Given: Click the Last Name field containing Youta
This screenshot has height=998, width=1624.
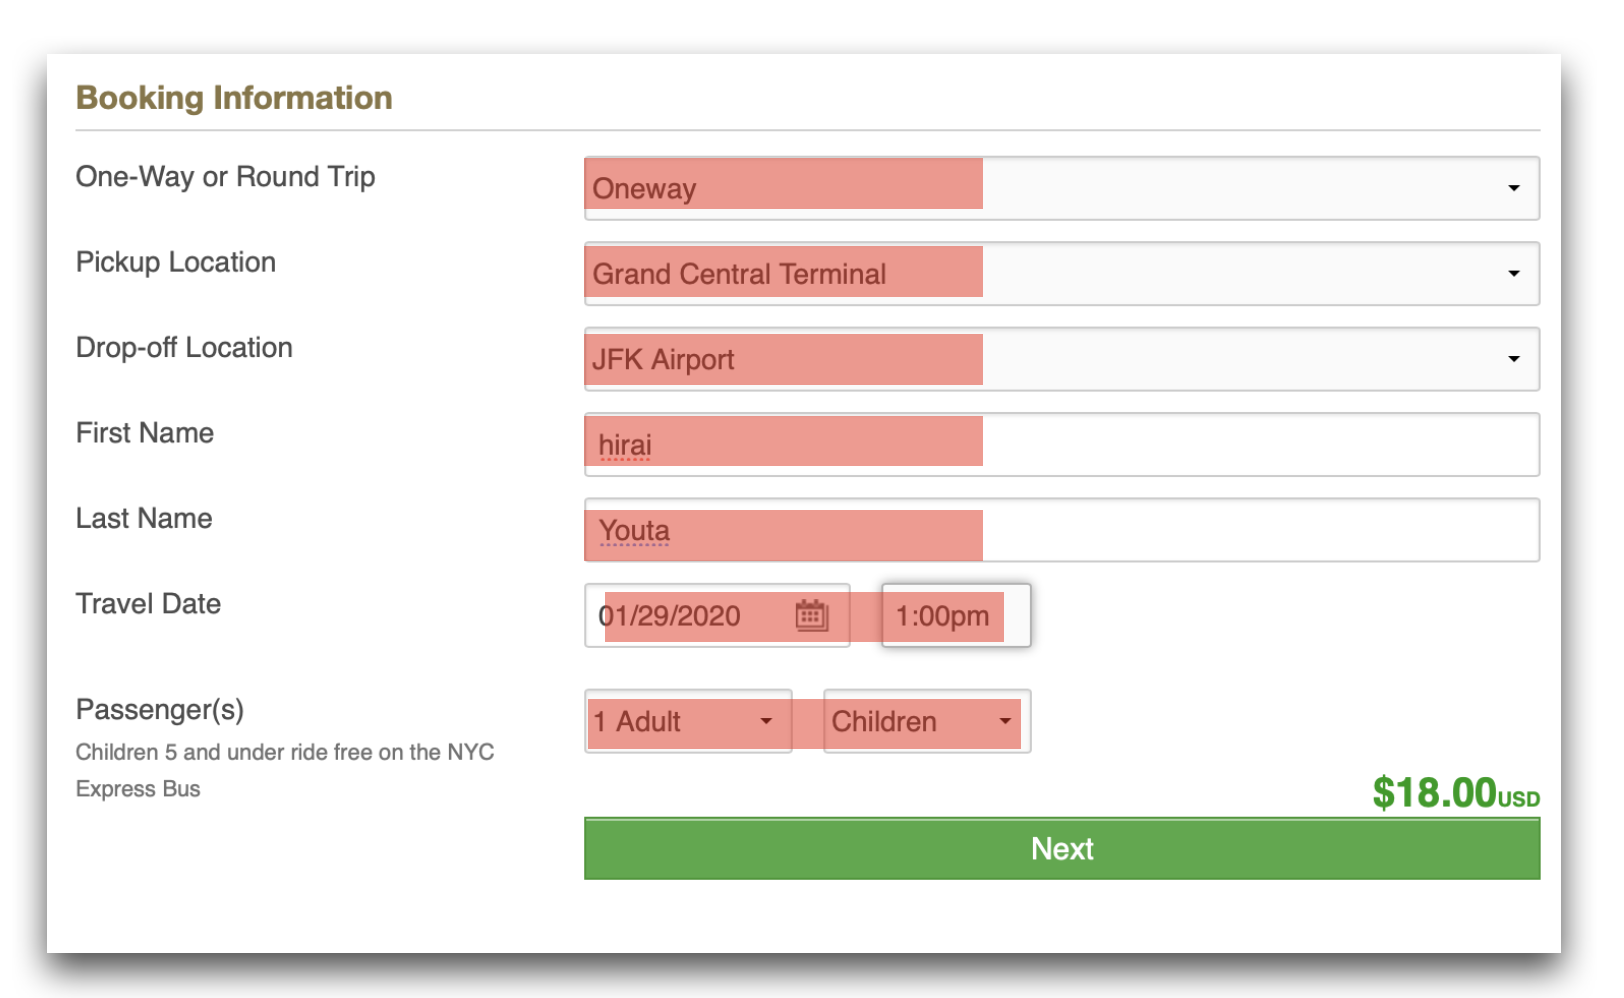Looking at the screenshot, I should pos(1061,530).
